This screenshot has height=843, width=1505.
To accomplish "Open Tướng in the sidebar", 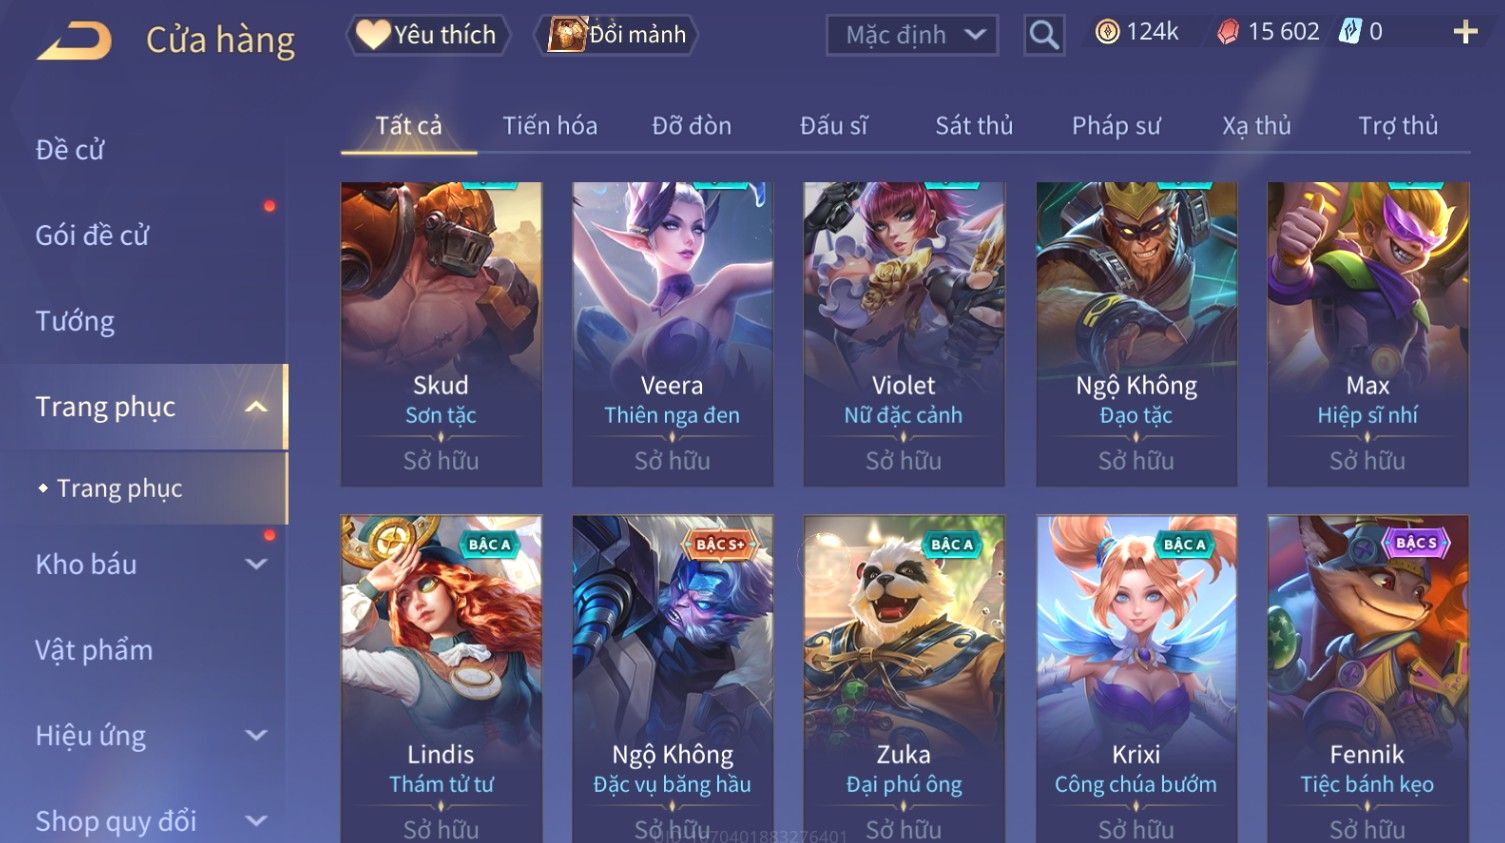I will coord(75,321).
